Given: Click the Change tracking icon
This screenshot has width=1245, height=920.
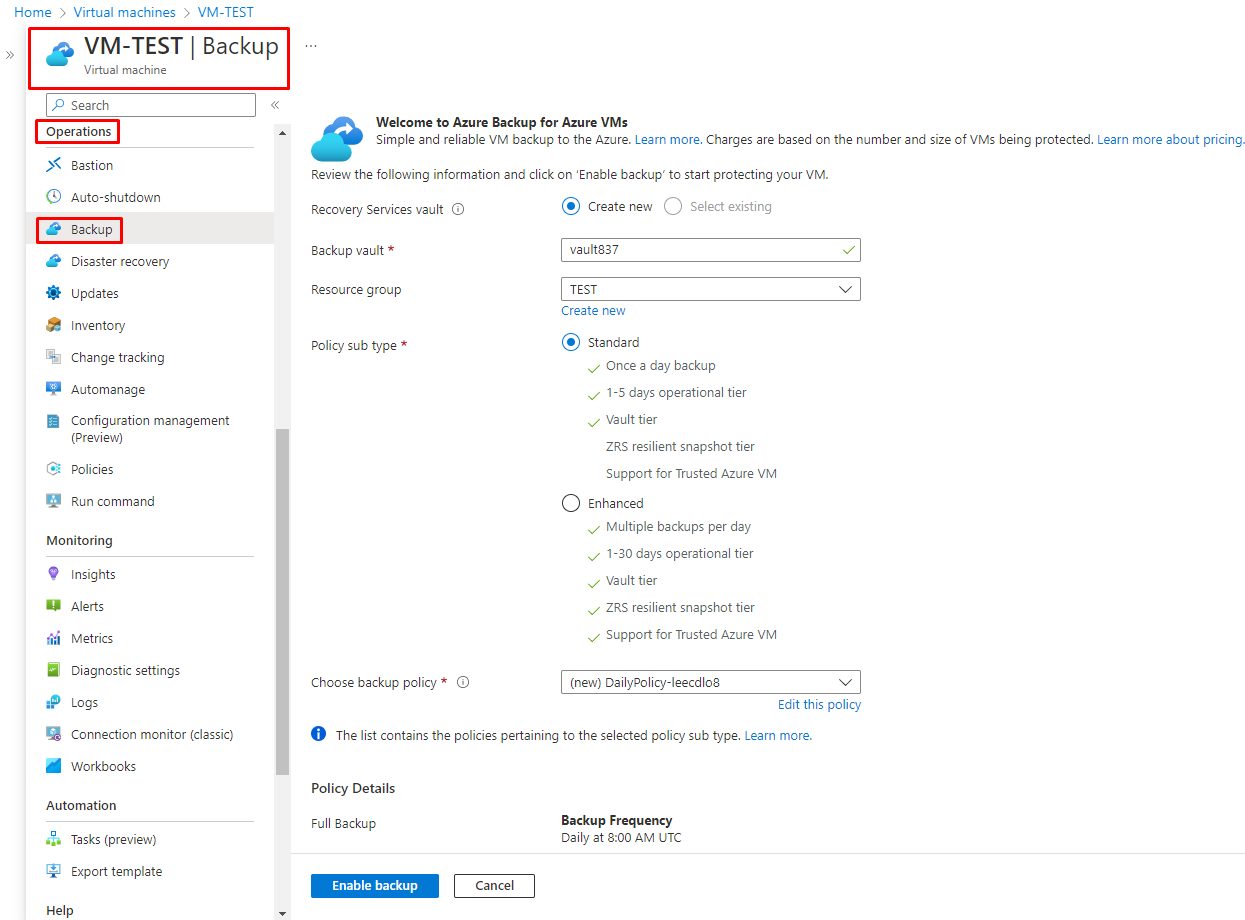Looking at the screenshot, I should (54, 357).
